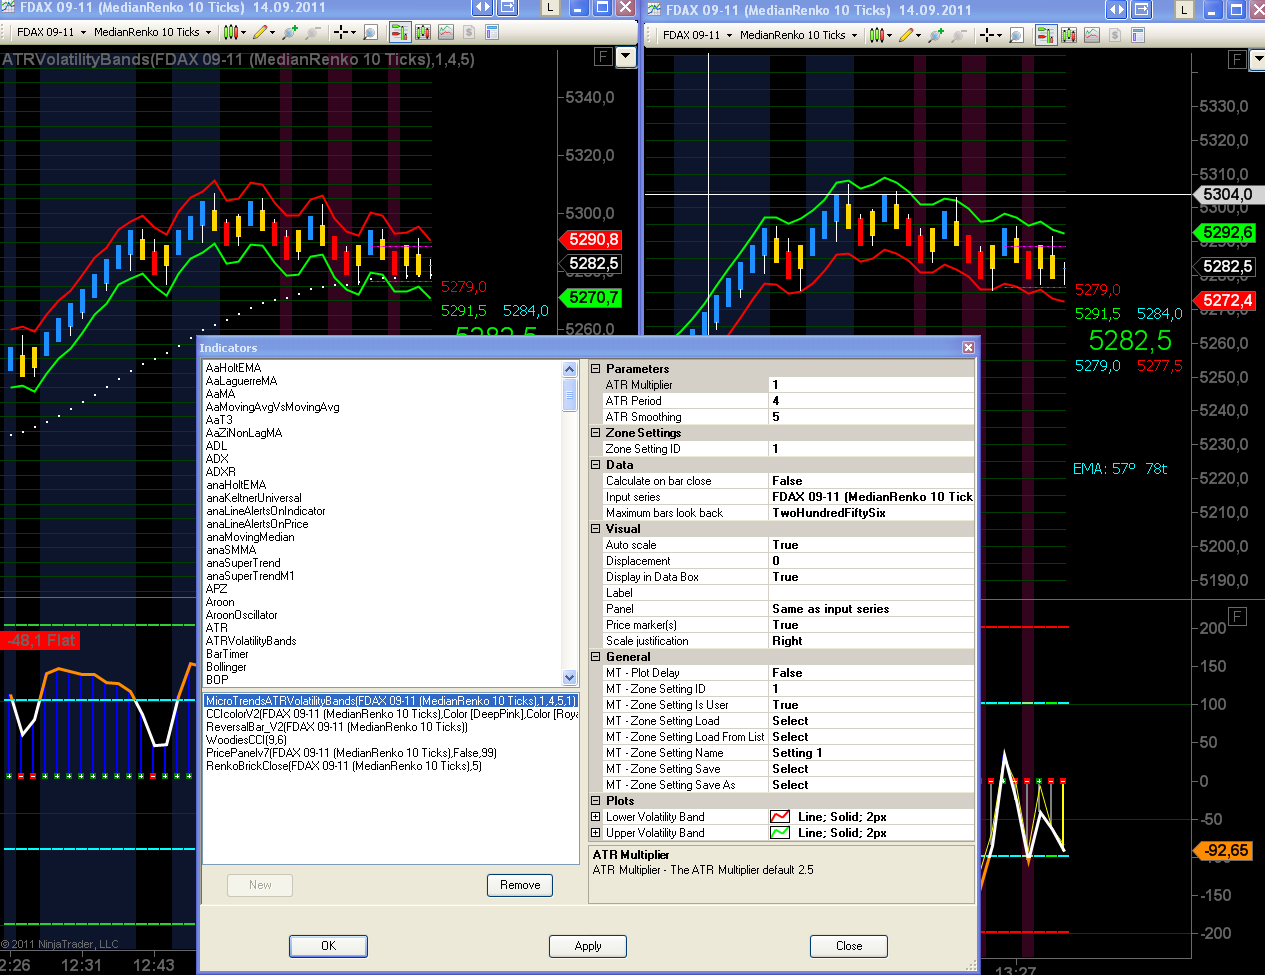
Task: Select anaSuperTrend in indicator list
Action: point(243,563)
